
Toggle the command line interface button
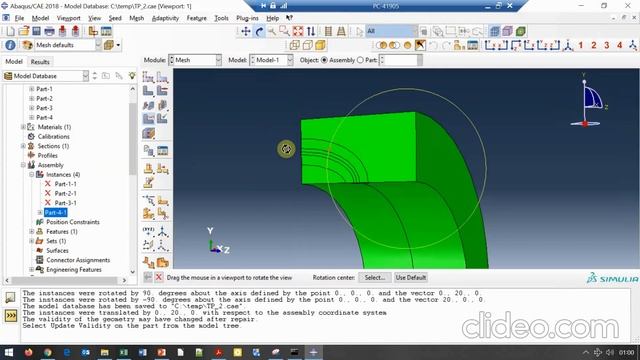10,316
